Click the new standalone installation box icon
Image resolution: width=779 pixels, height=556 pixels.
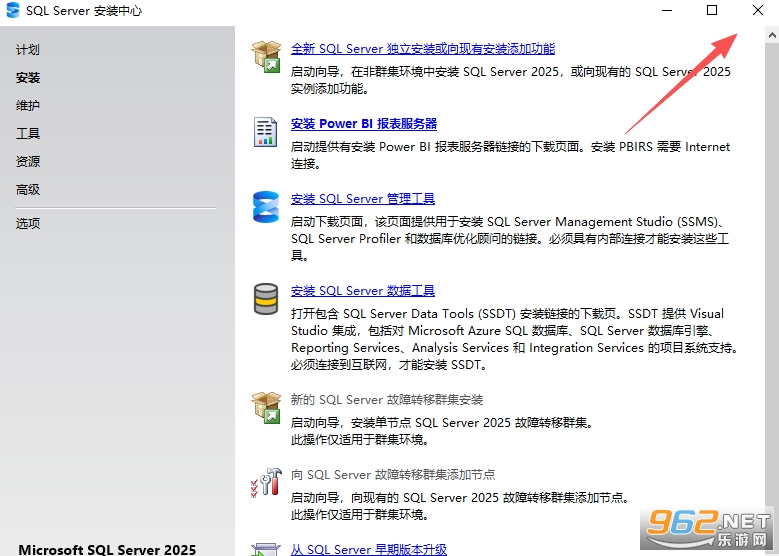pyautogui.click(x=266, y=56)
